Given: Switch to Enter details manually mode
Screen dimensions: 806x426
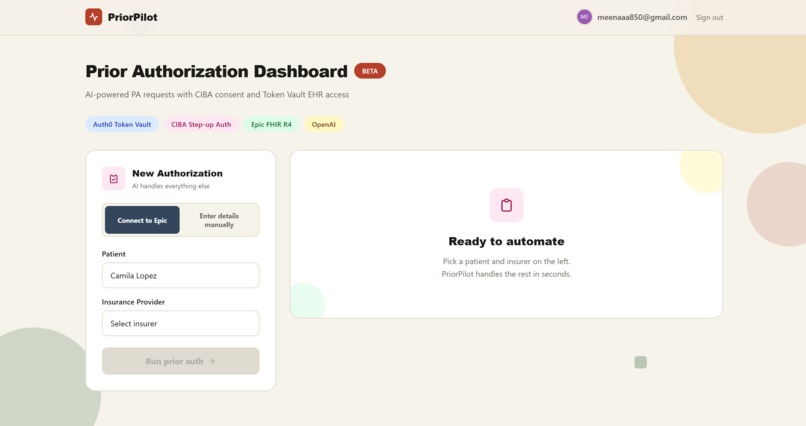Looking at the screenshot, I should pos(219,220).
